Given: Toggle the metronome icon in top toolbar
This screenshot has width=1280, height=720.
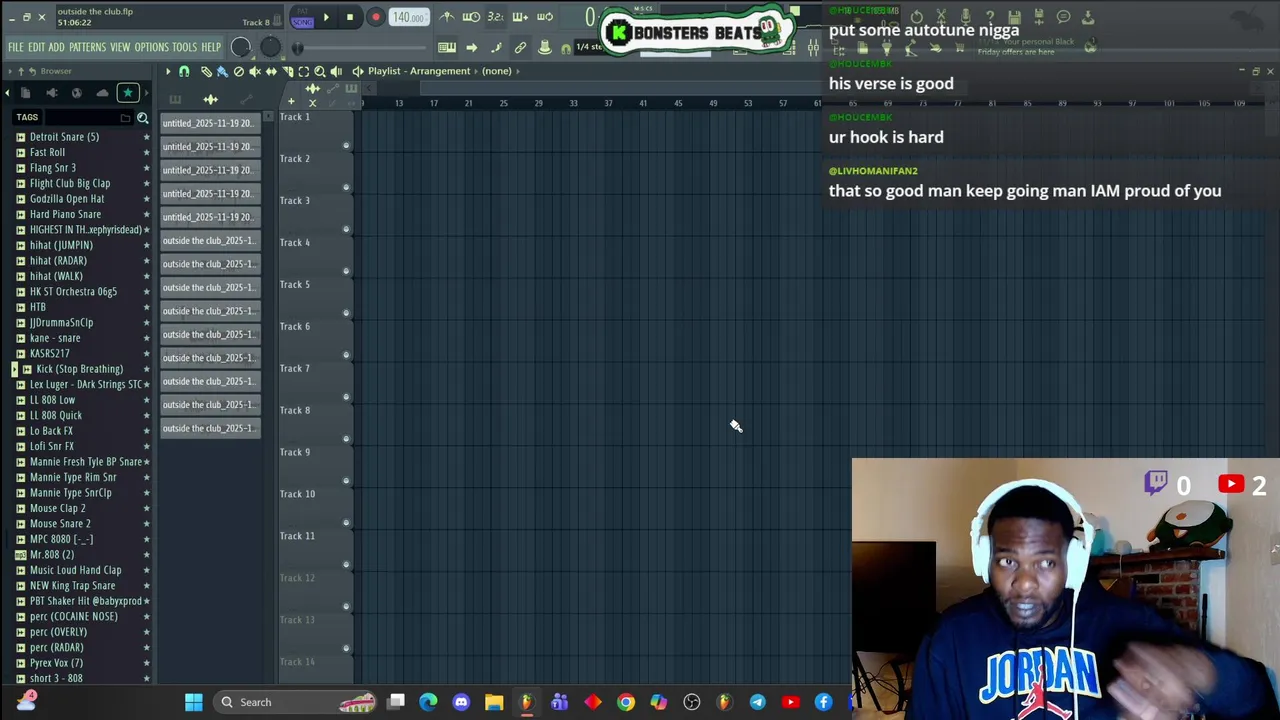Looking at the screenshot, I should (x=447, y=16).
